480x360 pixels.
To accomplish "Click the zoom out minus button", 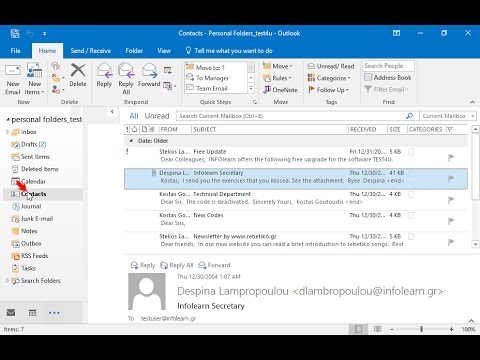I will [392, 329].
